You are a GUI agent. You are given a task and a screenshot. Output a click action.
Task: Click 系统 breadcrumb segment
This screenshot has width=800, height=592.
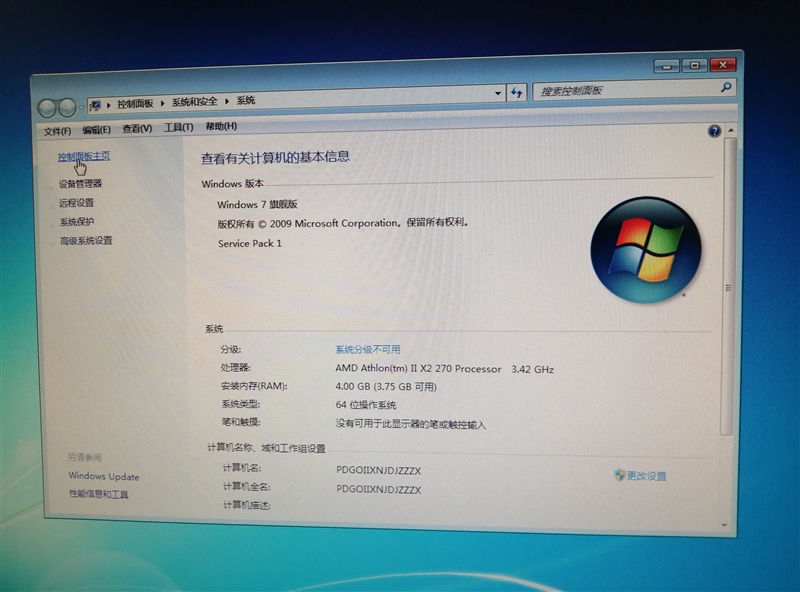(x=245, y=101)
